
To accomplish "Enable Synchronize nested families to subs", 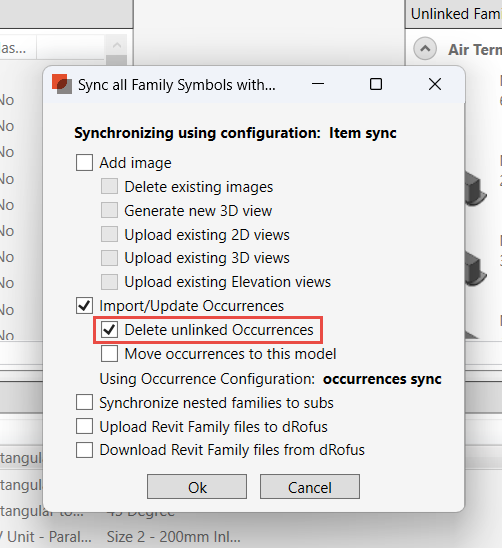I will pyautogui.click(x=84, y=402).
